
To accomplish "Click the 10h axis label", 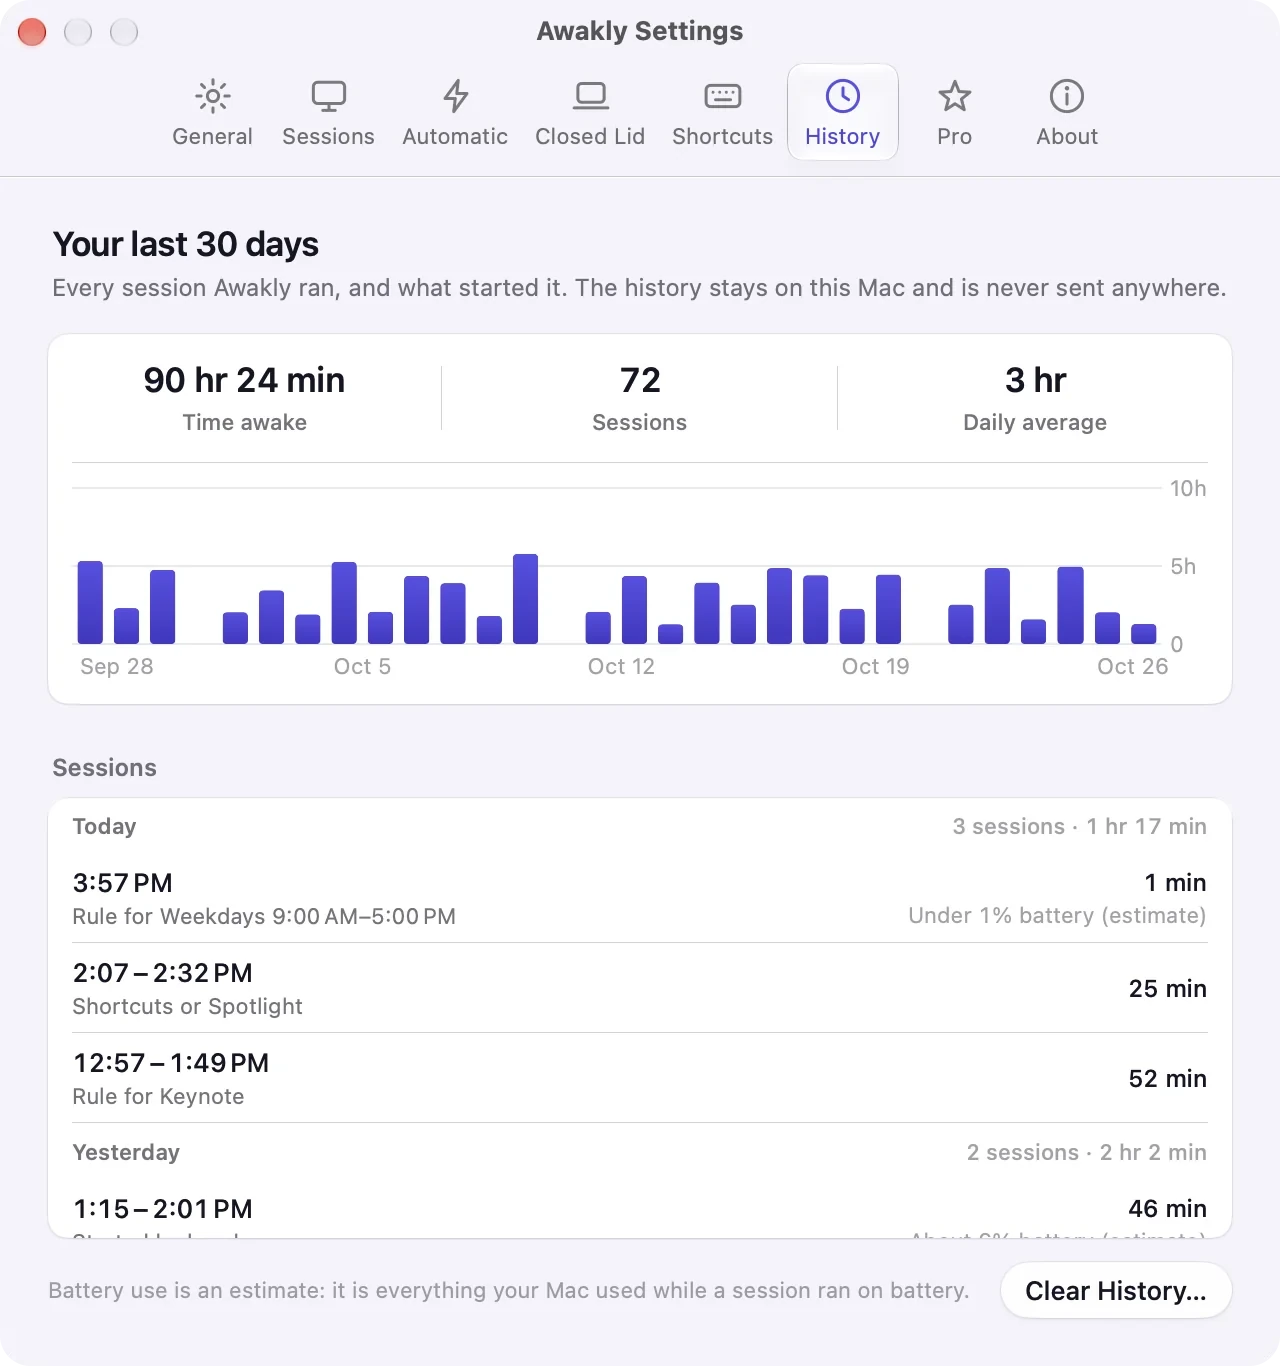I will (1188, 488).
